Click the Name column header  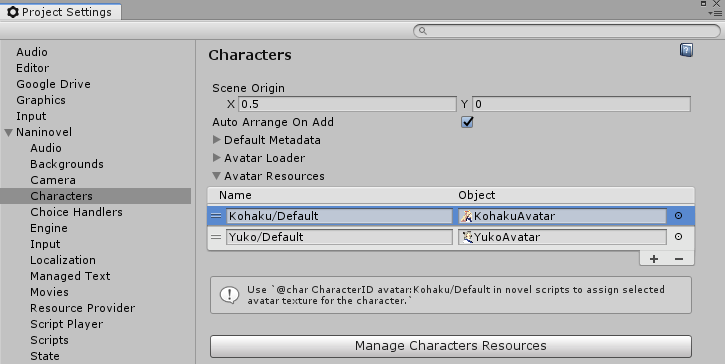[x=235, y=195]
